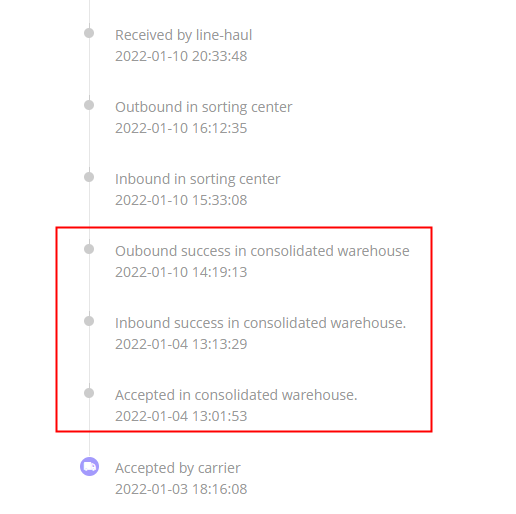Click the timestamp 2022-01-10 16:12:35

coord(181,128)
